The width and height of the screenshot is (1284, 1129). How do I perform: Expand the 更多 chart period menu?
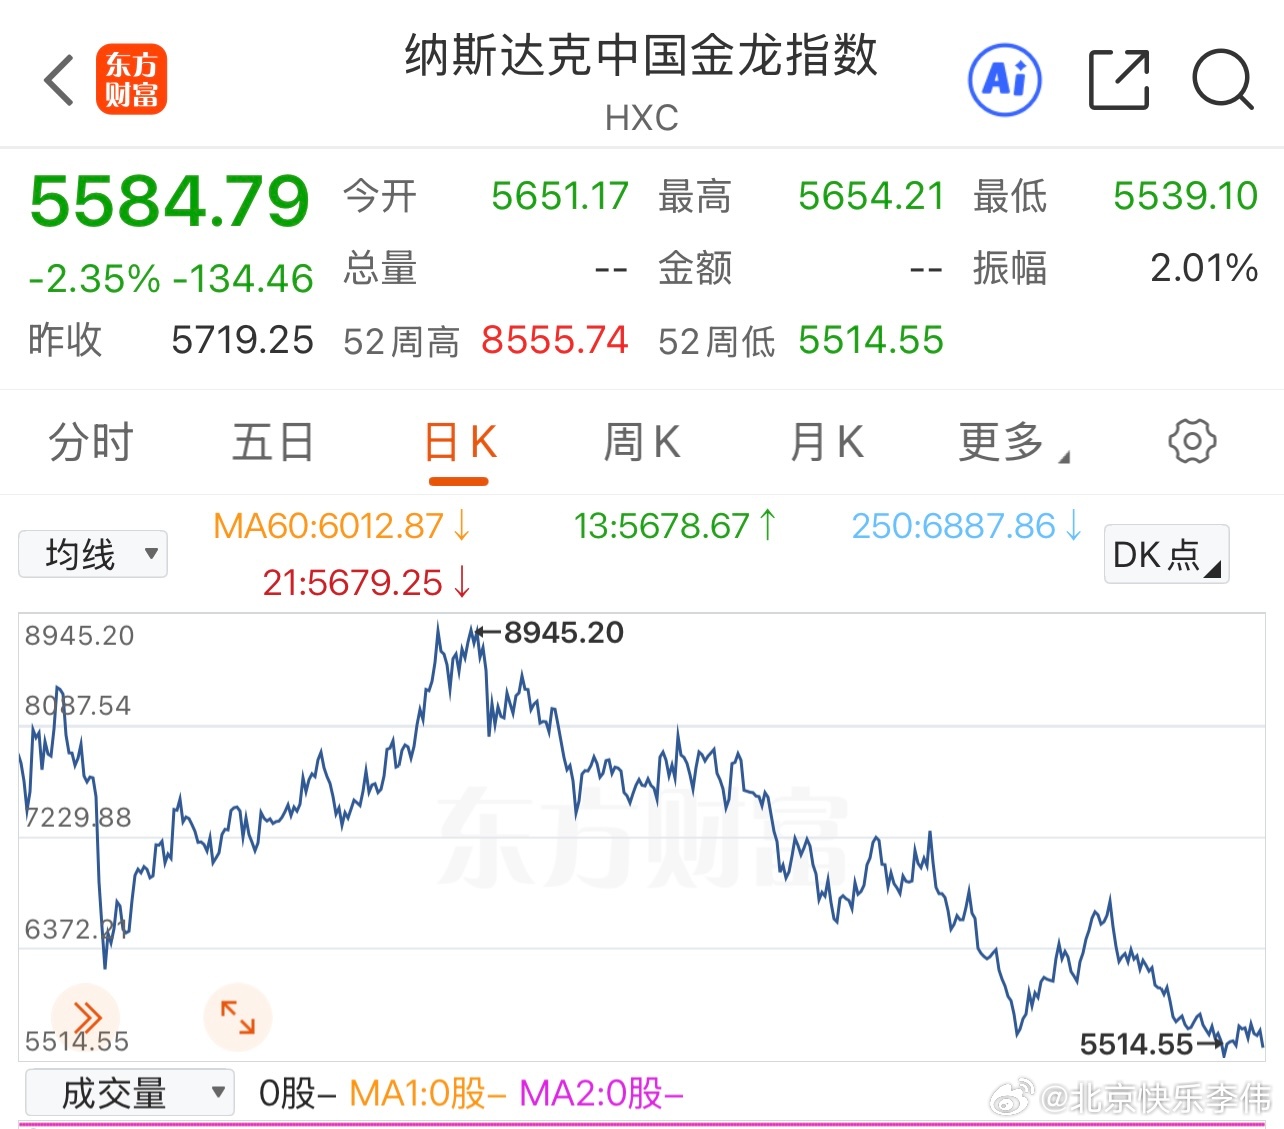point(1013,442)
